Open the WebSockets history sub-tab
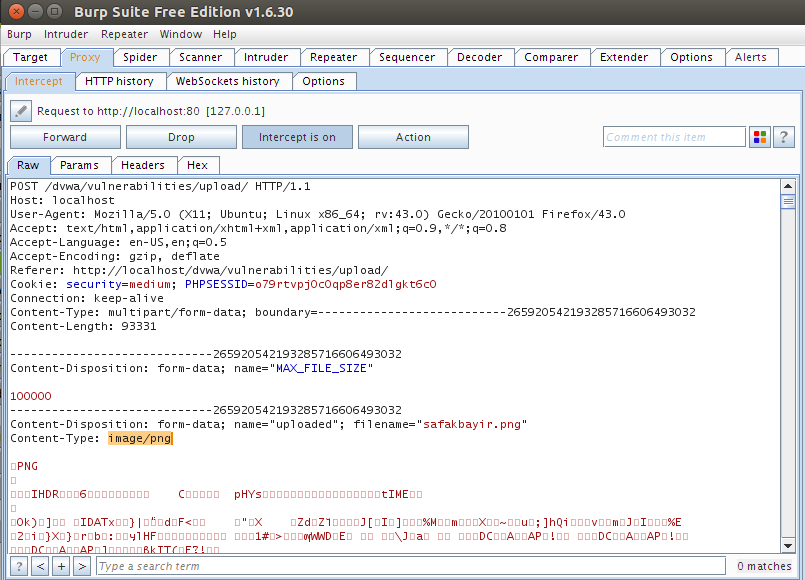 point(228,81)
